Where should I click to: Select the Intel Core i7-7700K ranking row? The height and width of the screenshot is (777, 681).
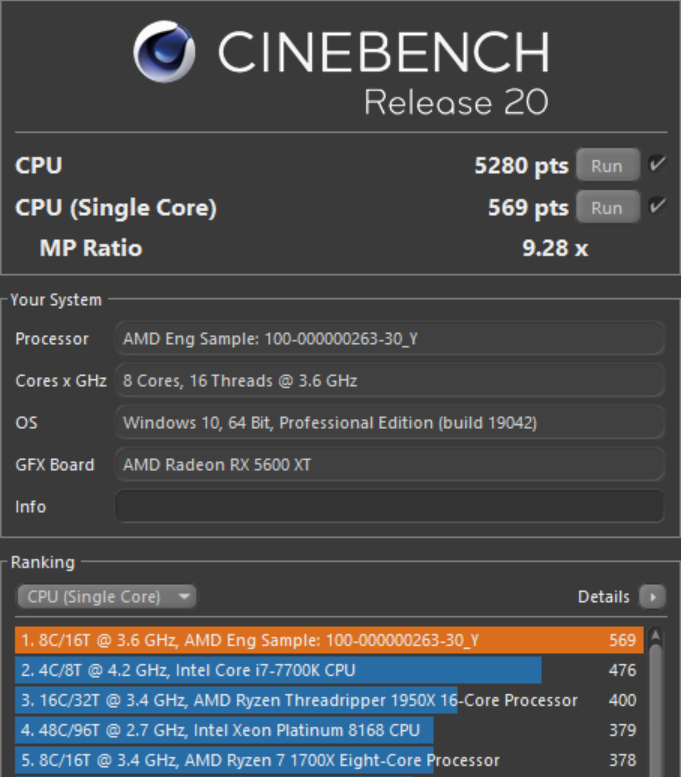(x=329, y=670)
